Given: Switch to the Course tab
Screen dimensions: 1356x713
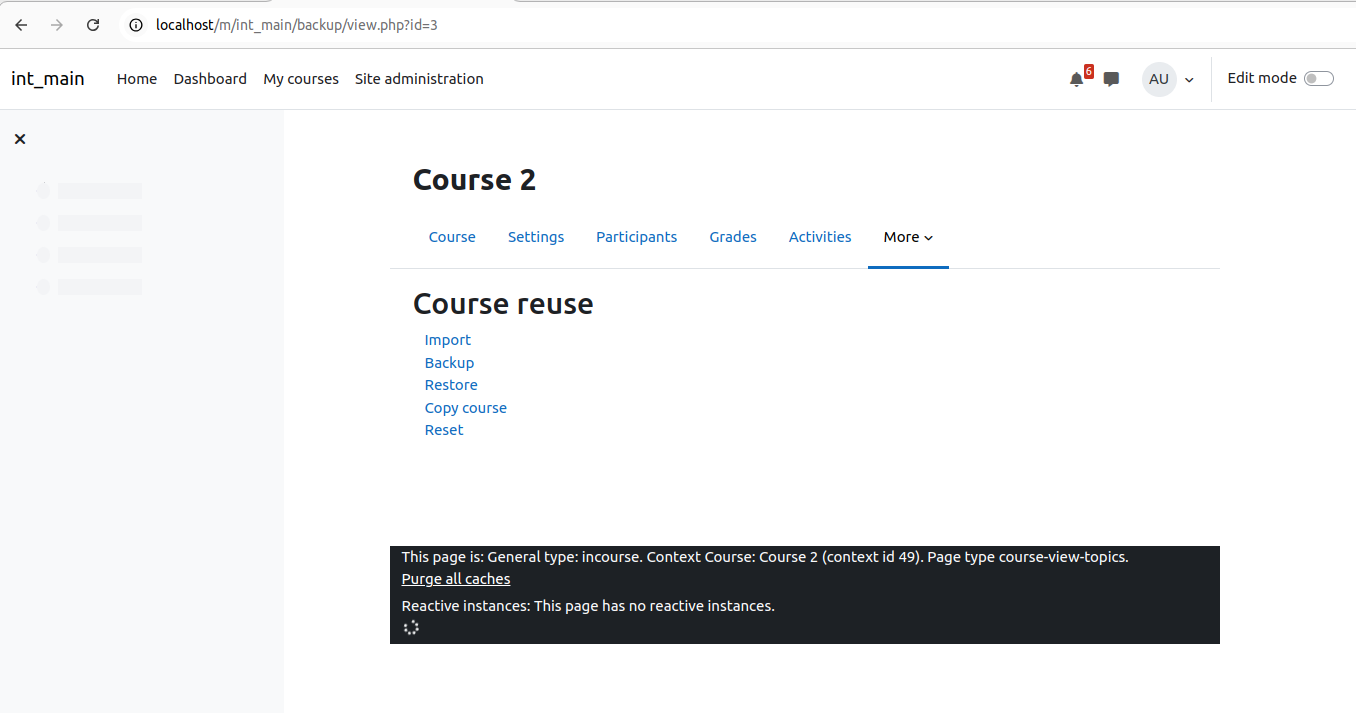Looking at the screenshot, I should coord(452,237).
